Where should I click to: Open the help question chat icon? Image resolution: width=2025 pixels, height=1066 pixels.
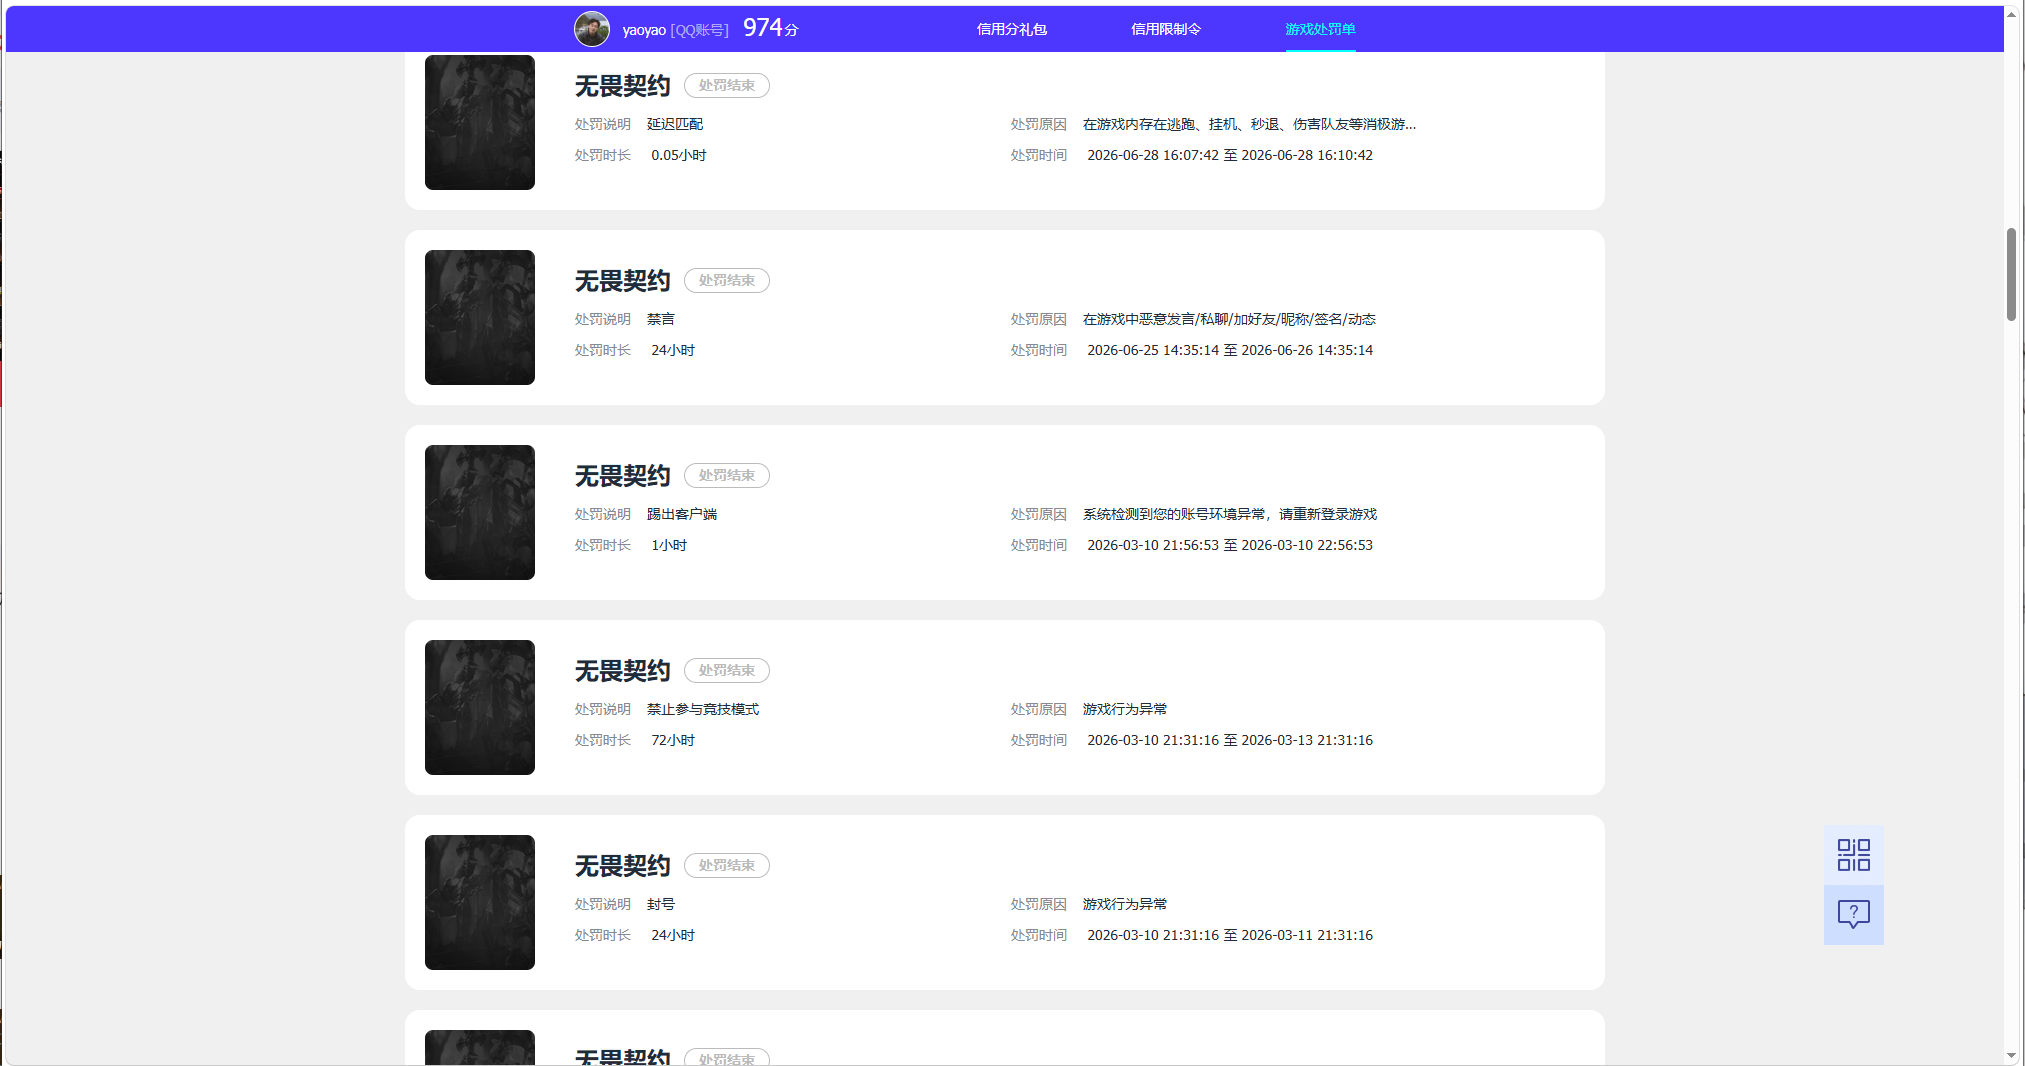1853,915
